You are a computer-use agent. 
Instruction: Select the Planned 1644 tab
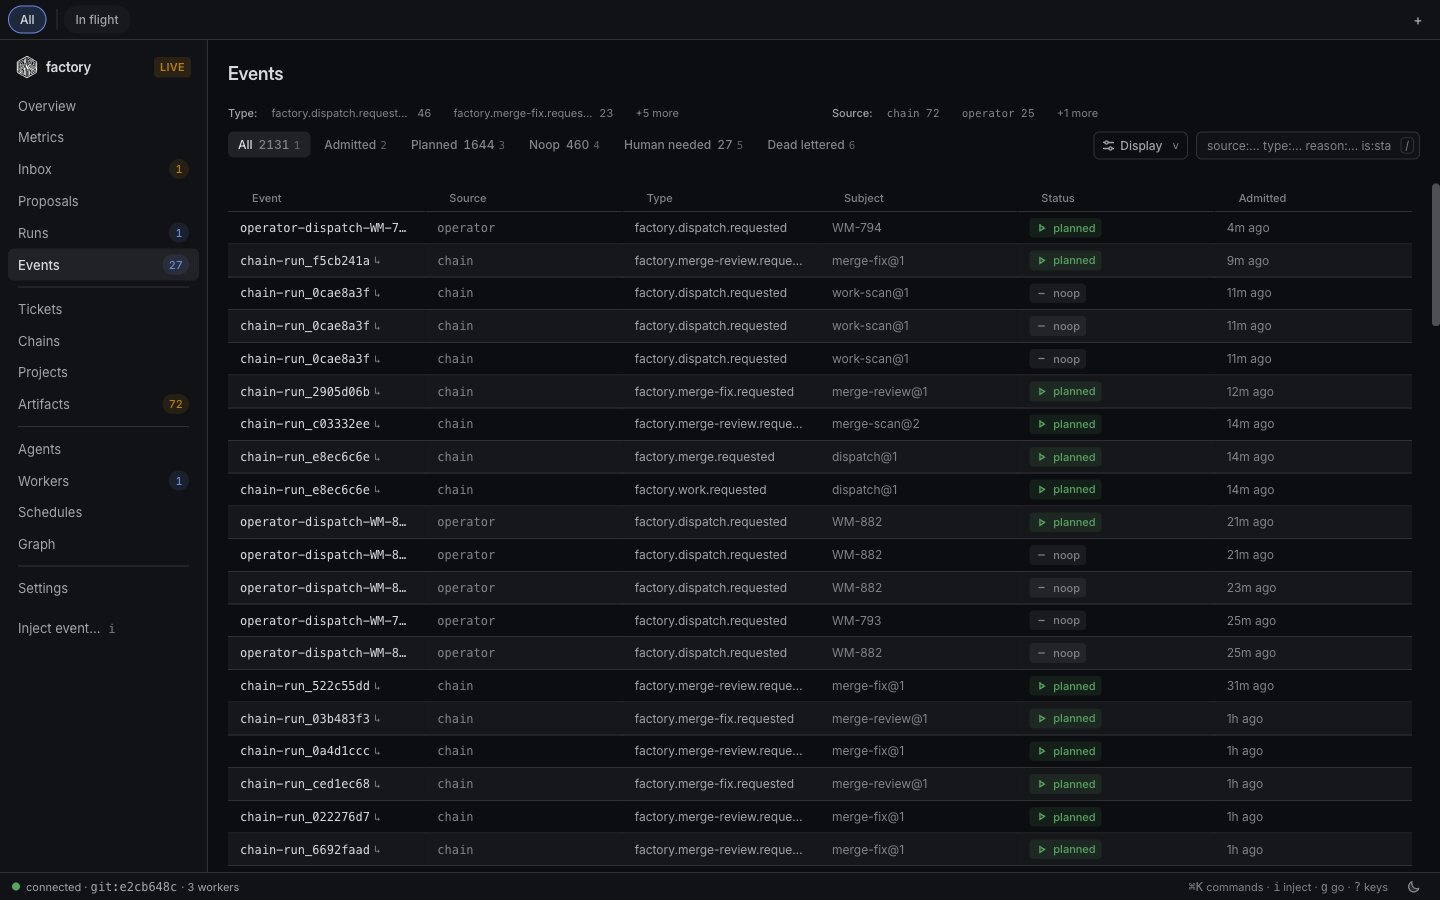pos(458,145)
